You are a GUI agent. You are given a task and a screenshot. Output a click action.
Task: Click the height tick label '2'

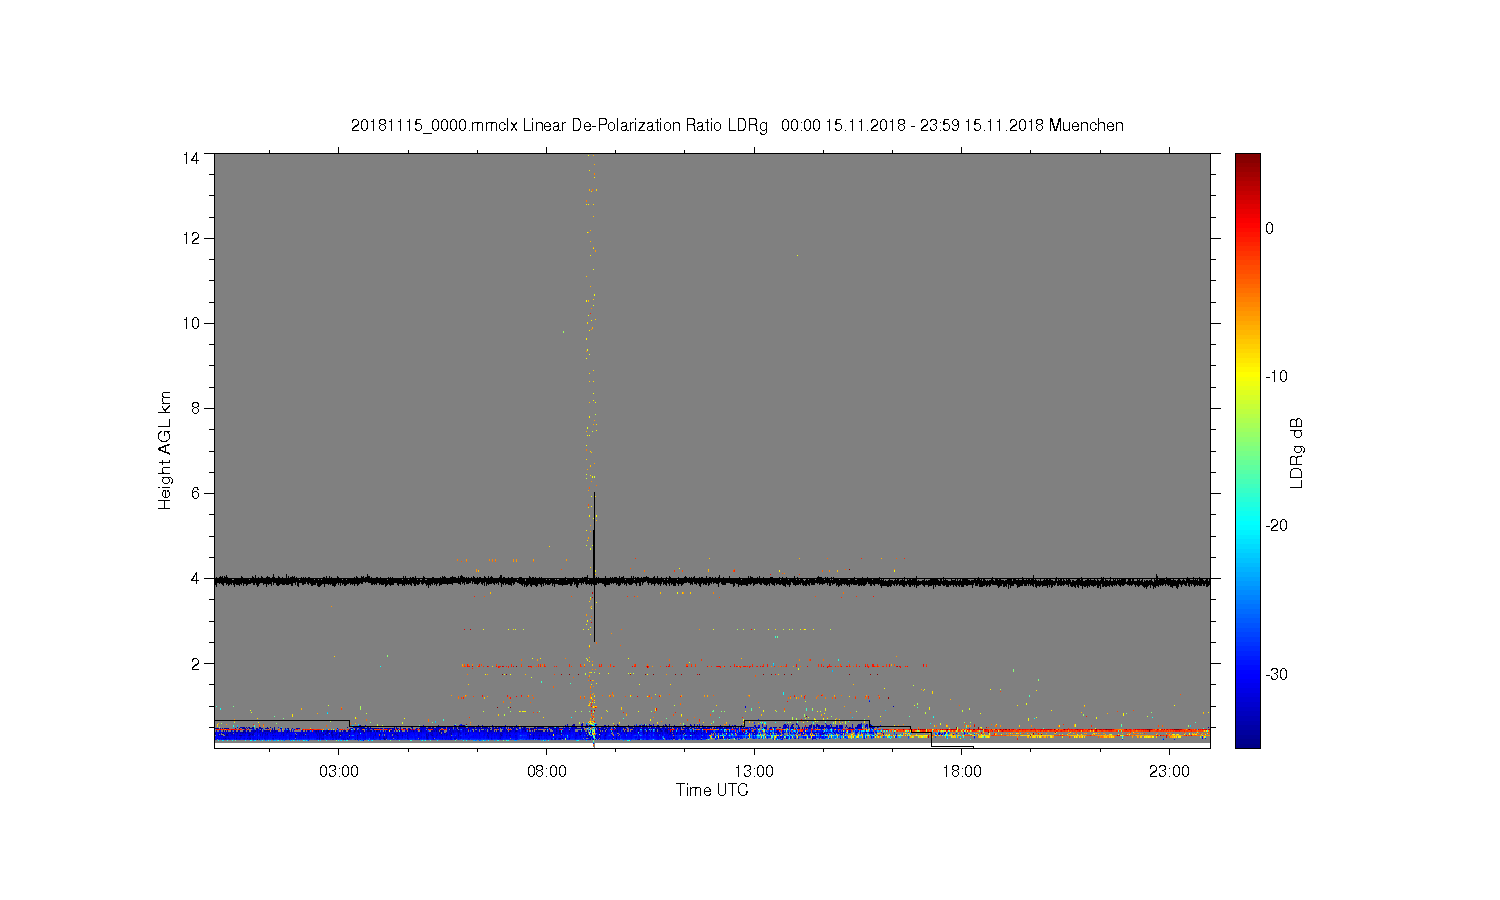[x=195, y=663]
